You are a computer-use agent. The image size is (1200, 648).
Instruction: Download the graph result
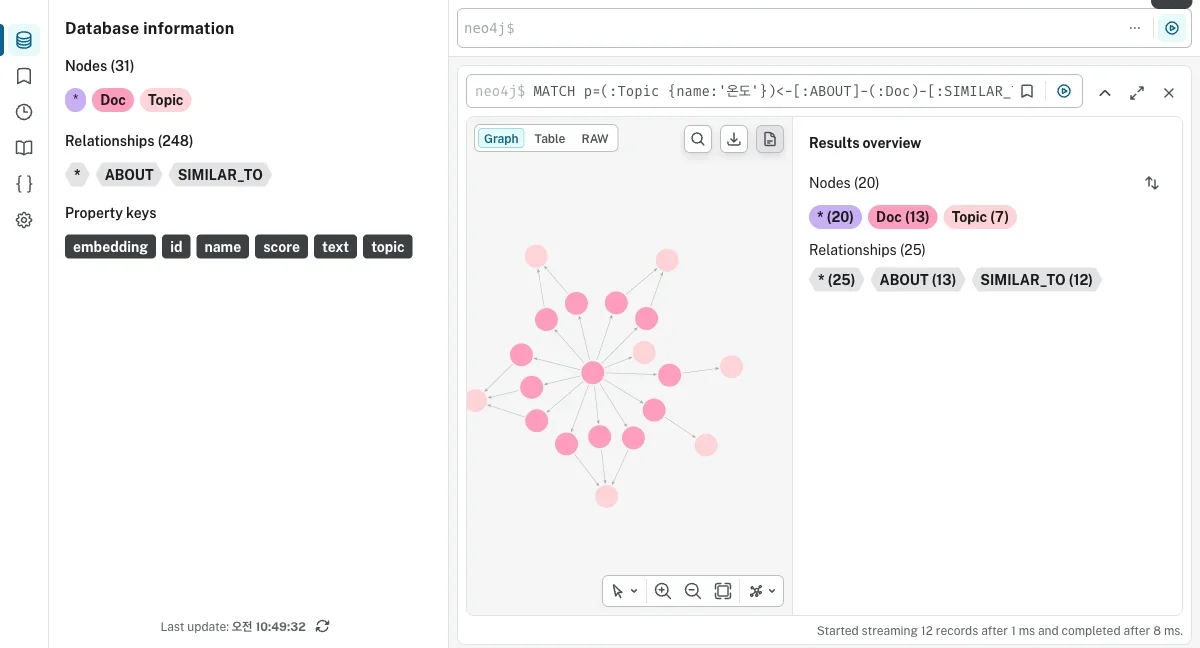(734, 139)
